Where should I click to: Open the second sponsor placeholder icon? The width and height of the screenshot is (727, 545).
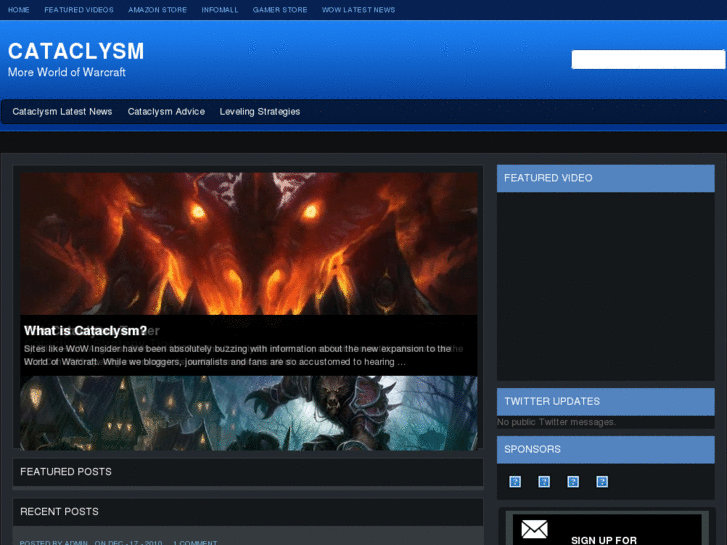click(x=544, y=481)
